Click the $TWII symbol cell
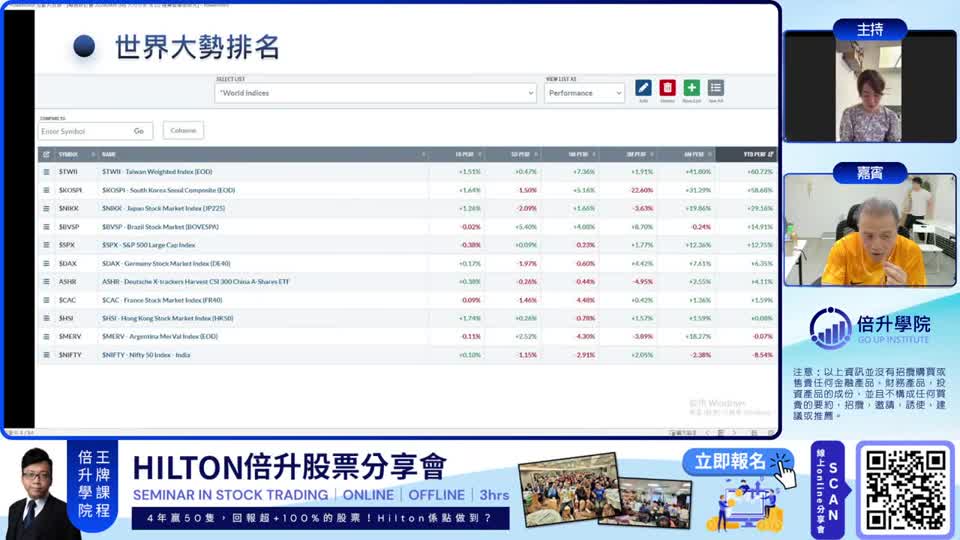The image size is (960, 540). pos(68,172)
